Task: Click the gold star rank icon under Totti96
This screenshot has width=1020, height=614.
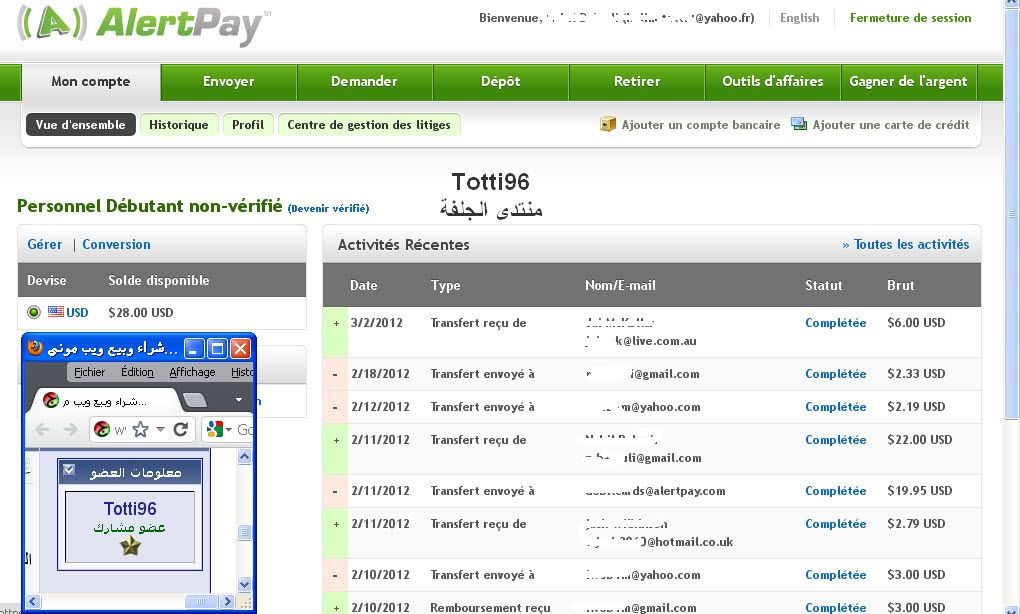Action: click(130, 546)
